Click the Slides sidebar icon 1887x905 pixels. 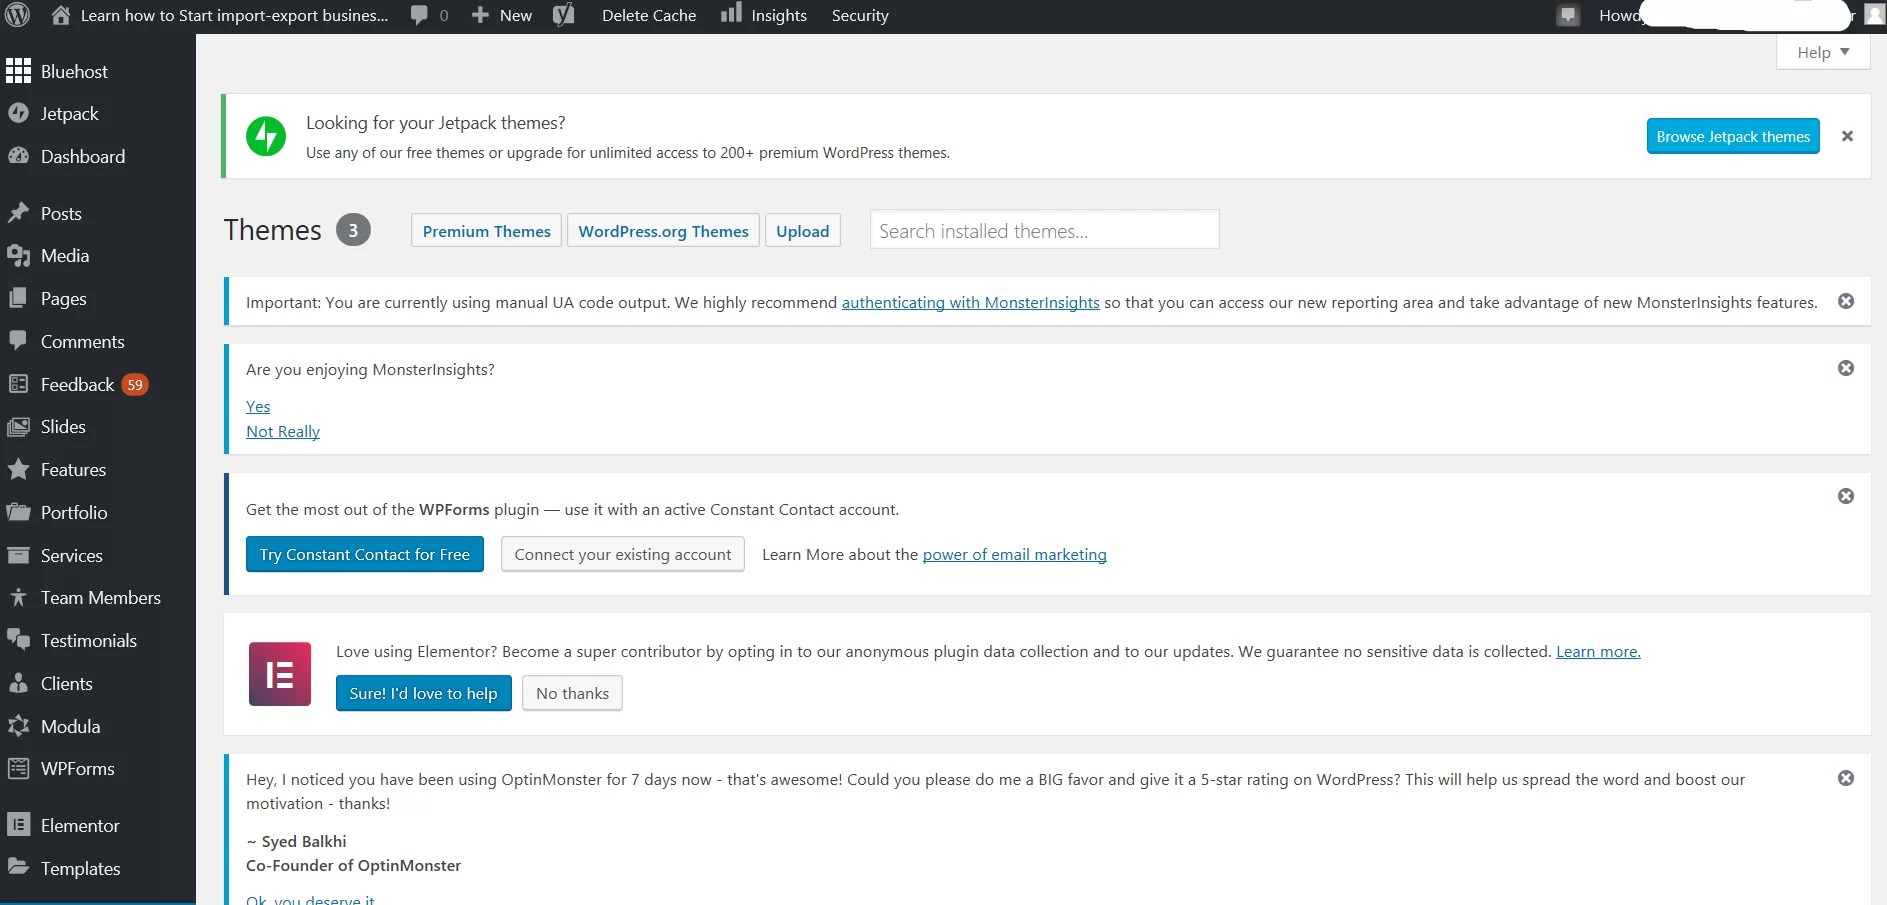[x=18, y=427]
